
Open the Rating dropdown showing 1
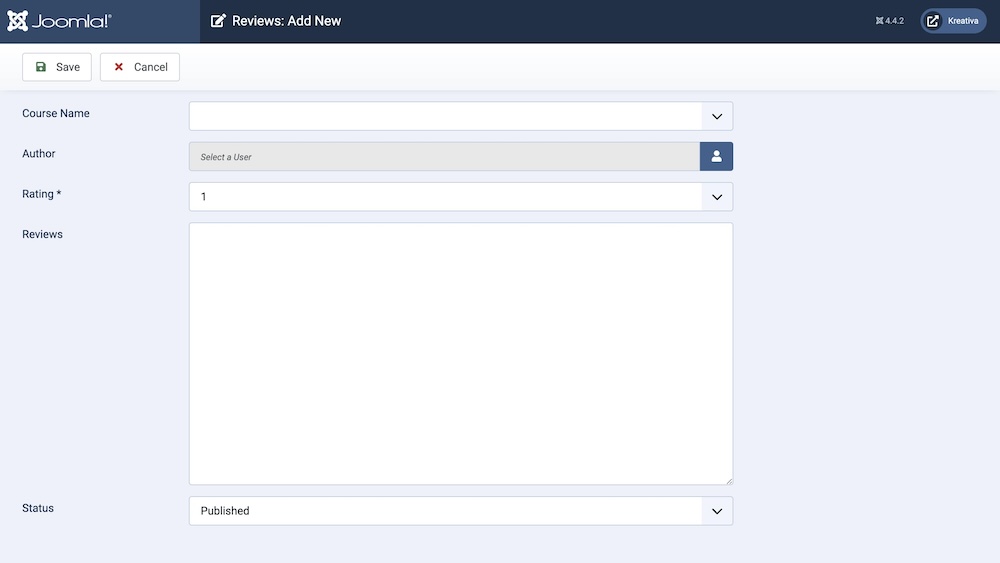click(716, 197)
